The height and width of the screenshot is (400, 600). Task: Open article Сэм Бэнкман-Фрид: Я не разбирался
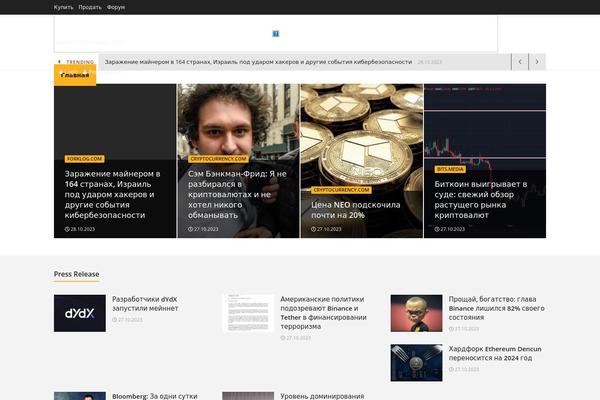(x=237, y=194)
